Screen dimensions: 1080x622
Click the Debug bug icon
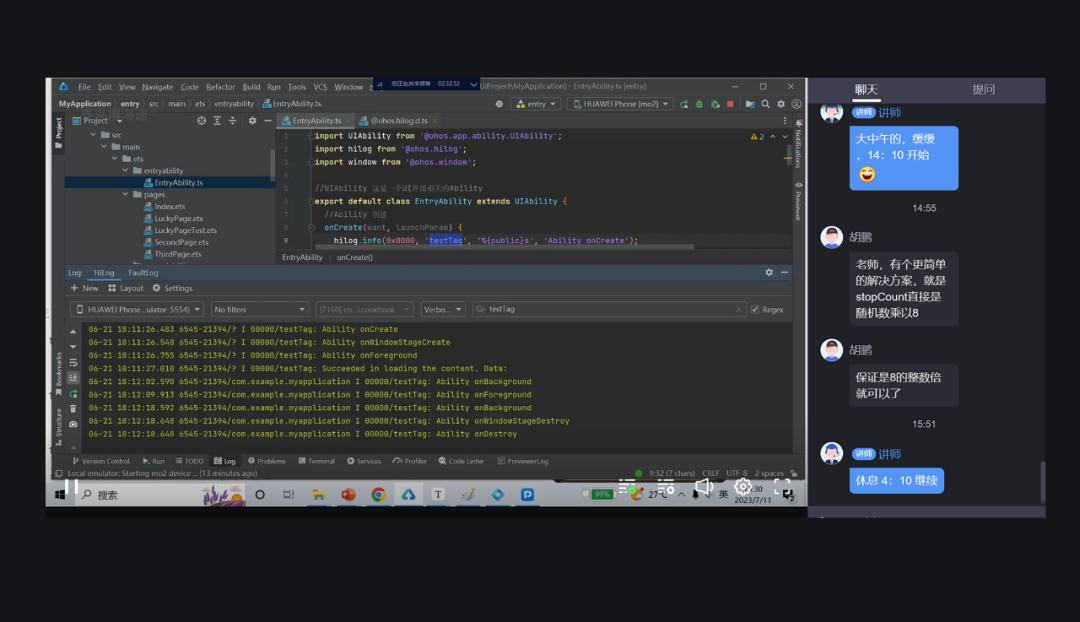click(x=699, y=104)
